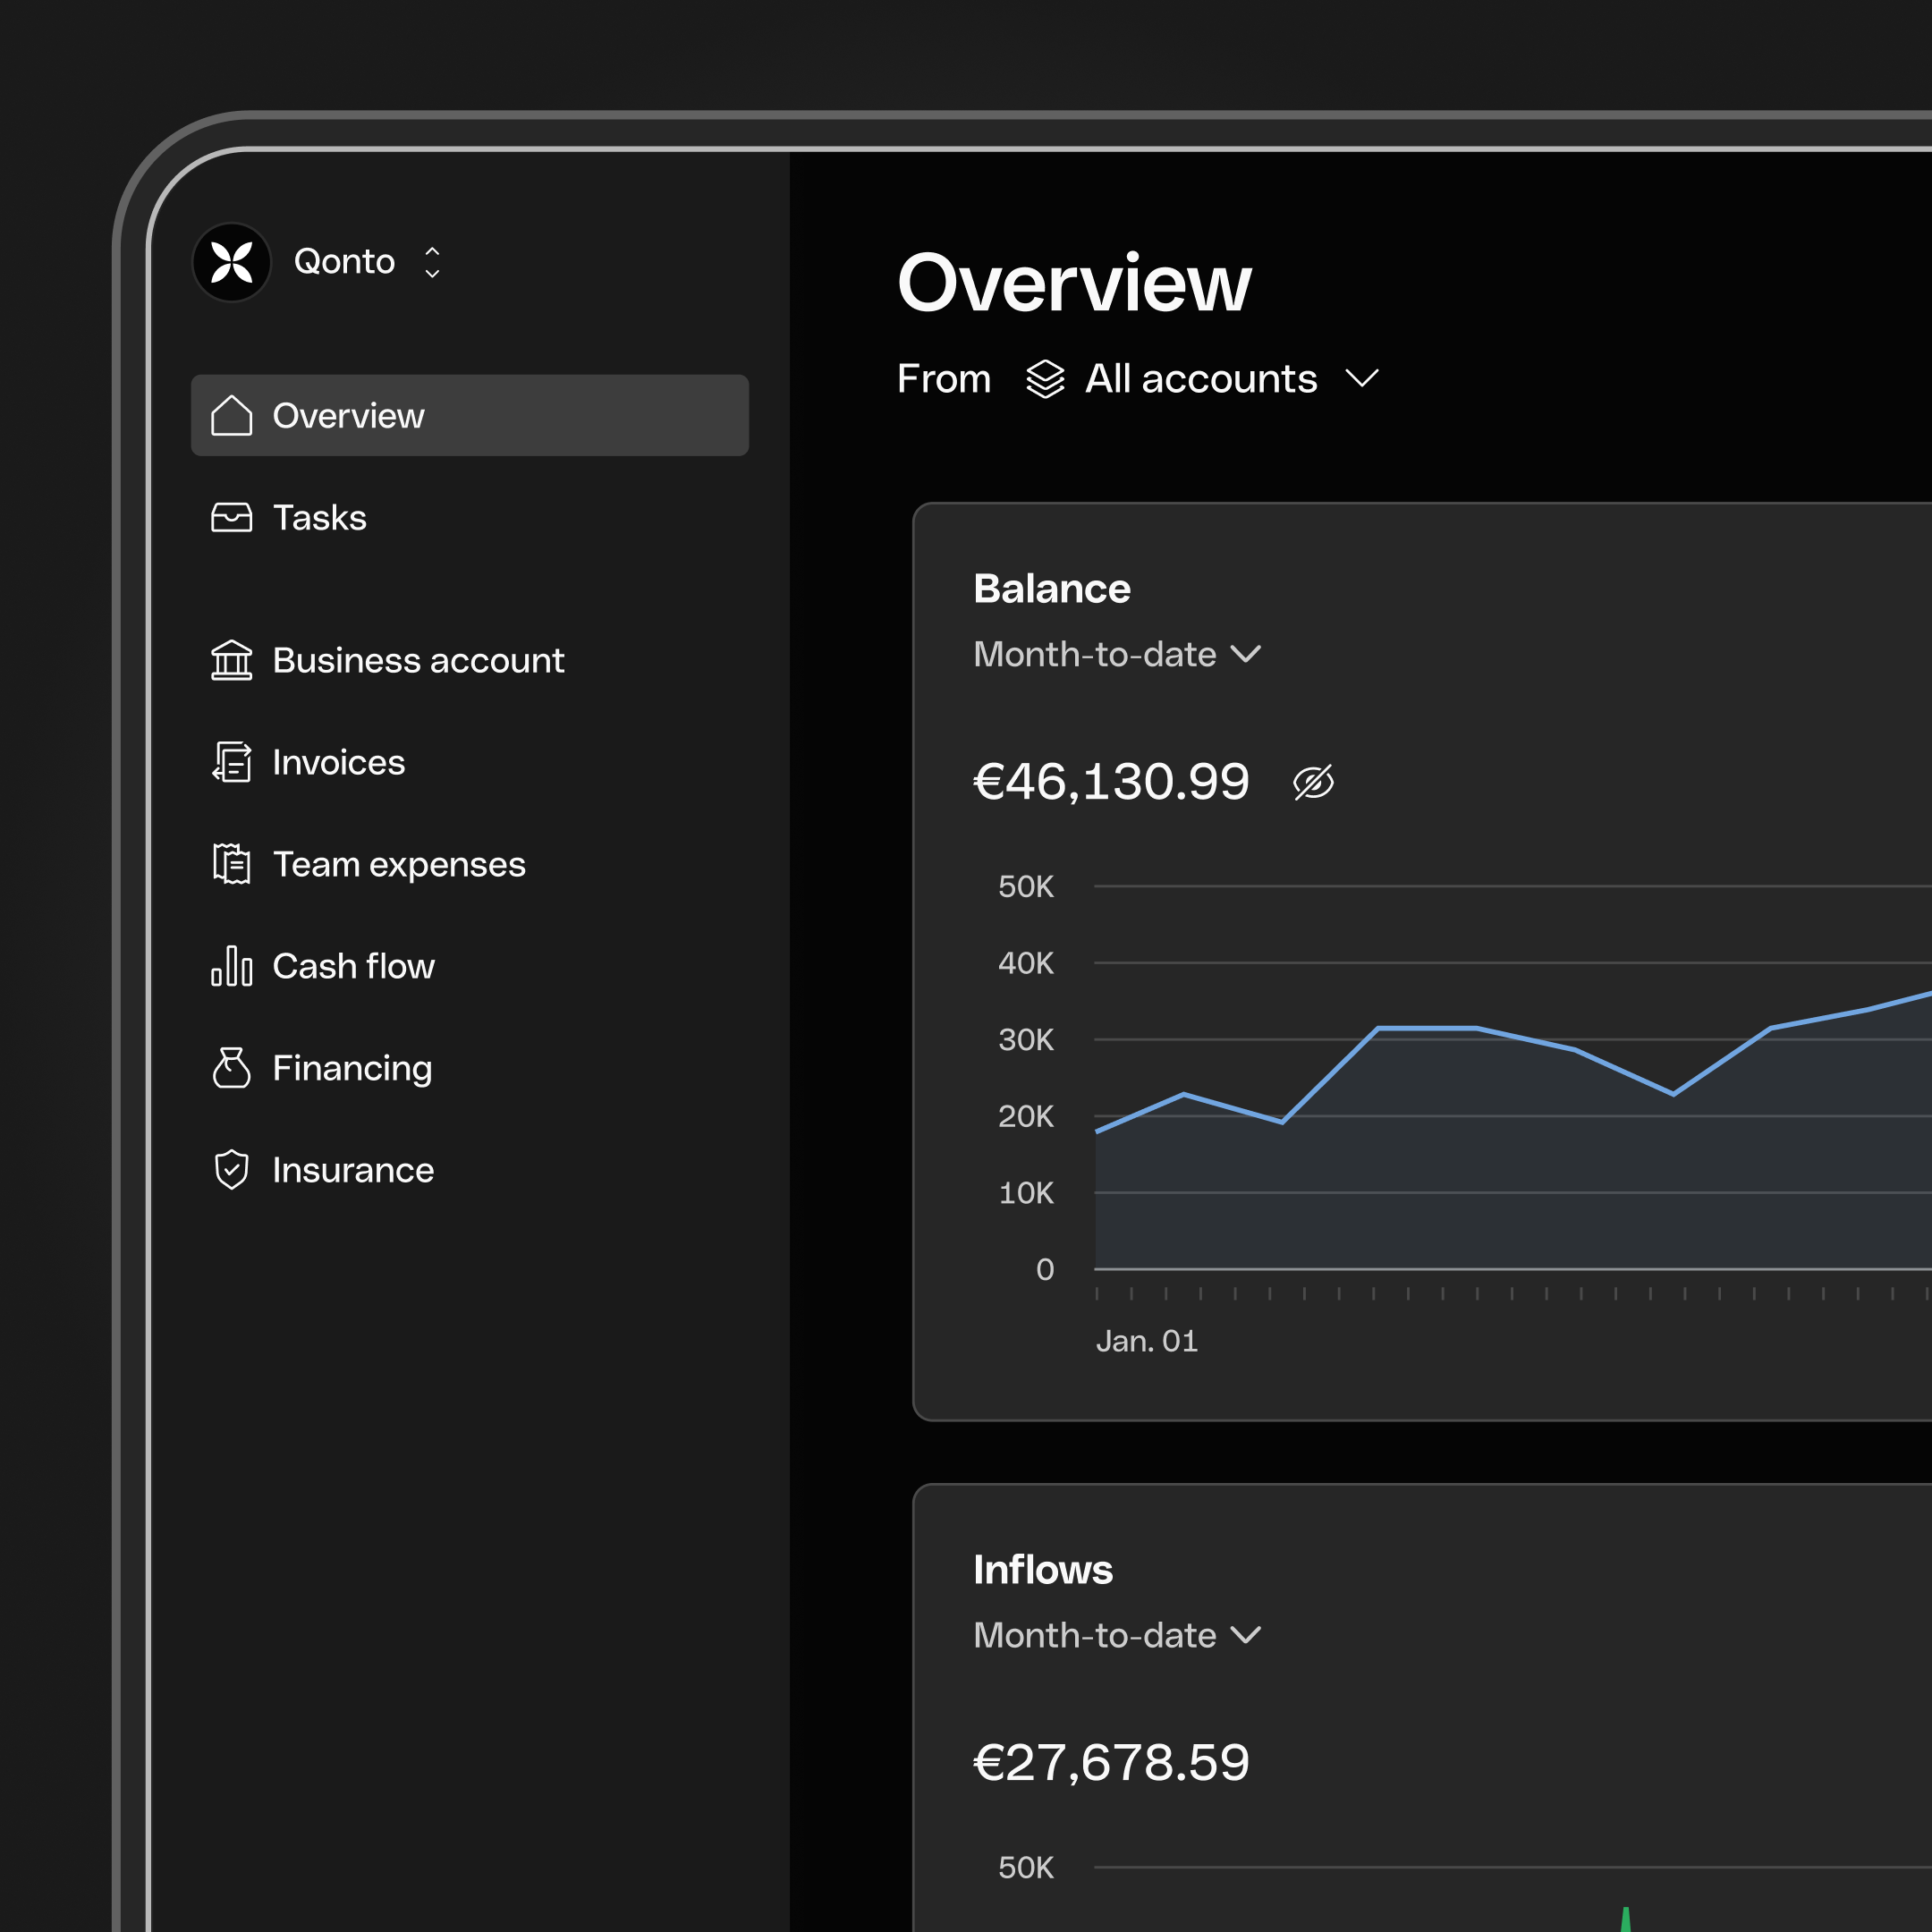Open the organization switcher next to Qonto
This screenshot has height=1932, width=1932.
431,262
